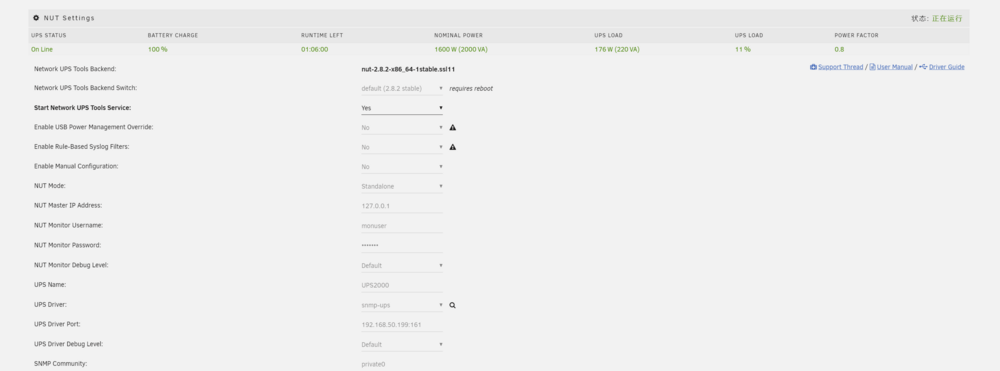Click the backend version 'nut-2.8.2-x86_64-1stable.ssl11'
This screenshot has width=1000, height=371.
point(408,69)
